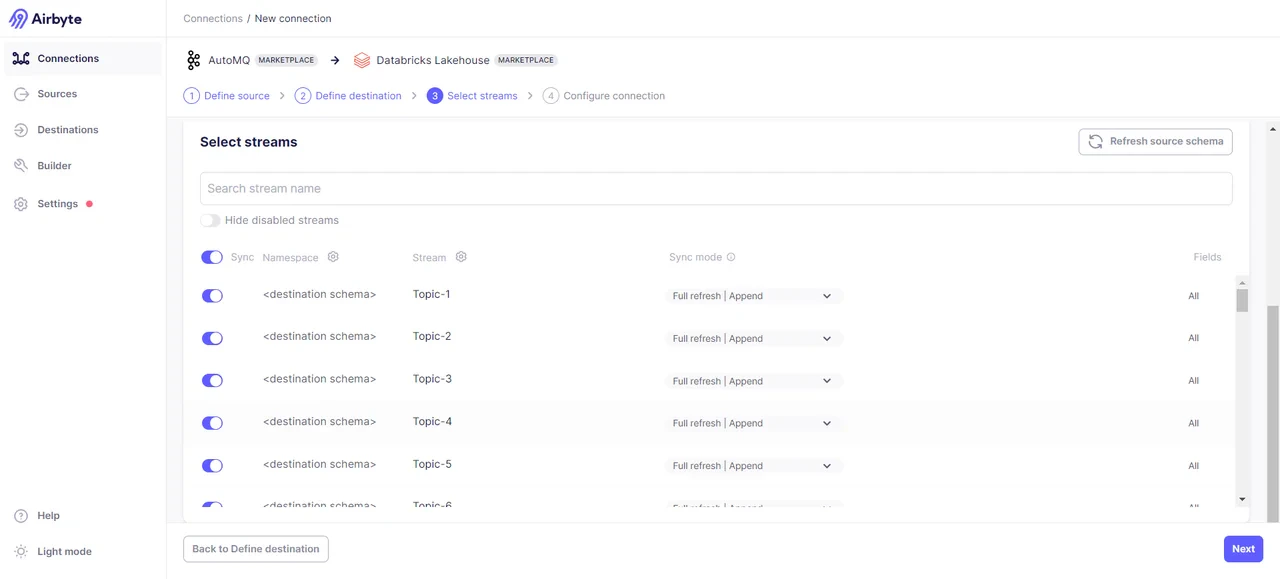Enable Hide disabled streams
Viewport: 1280px width, 579px height.
coord(210,220)
